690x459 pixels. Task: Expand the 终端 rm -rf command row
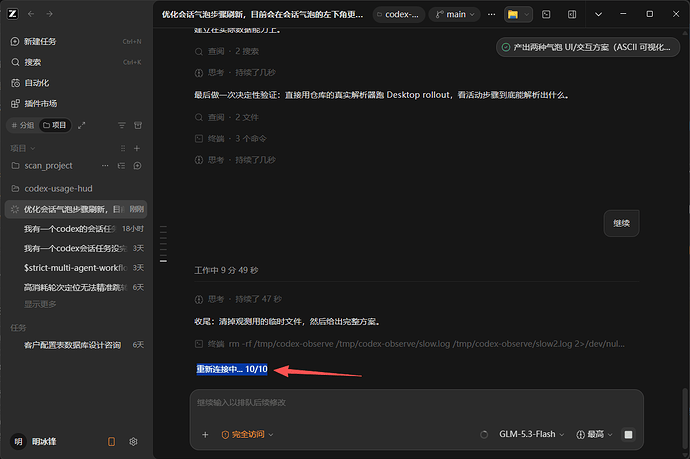410,344
